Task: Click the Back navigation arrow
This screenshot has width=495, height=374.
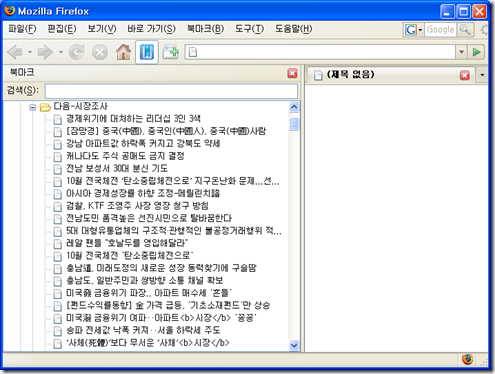Action: point(15,52)
